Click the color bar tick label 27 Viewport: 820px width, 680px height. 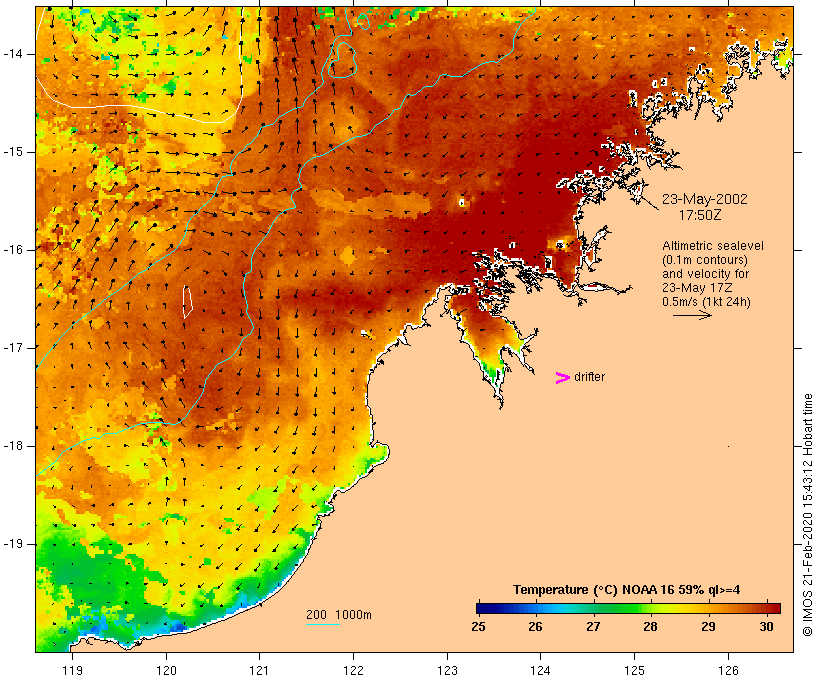[x=593, y=627]
